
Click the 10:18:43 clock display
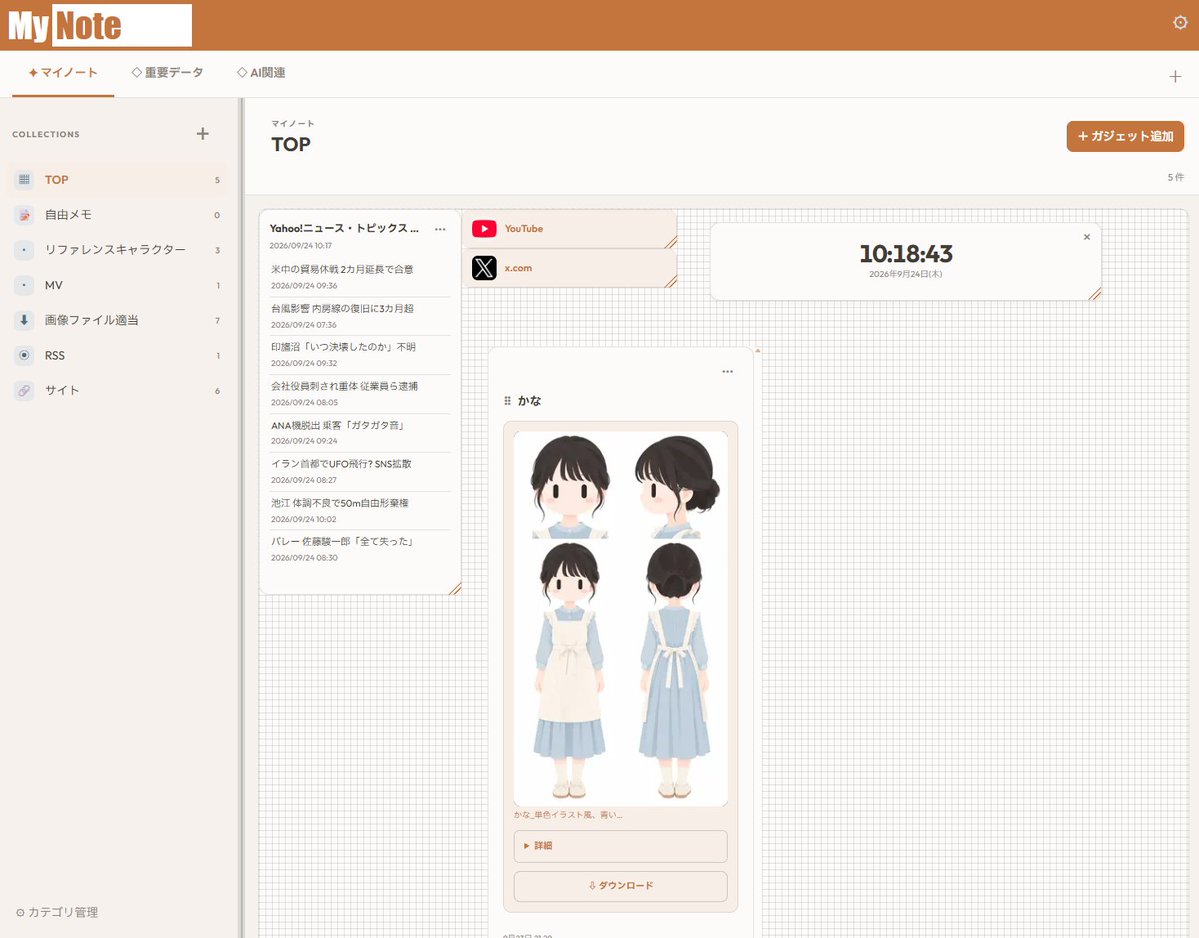pos(905,254)
